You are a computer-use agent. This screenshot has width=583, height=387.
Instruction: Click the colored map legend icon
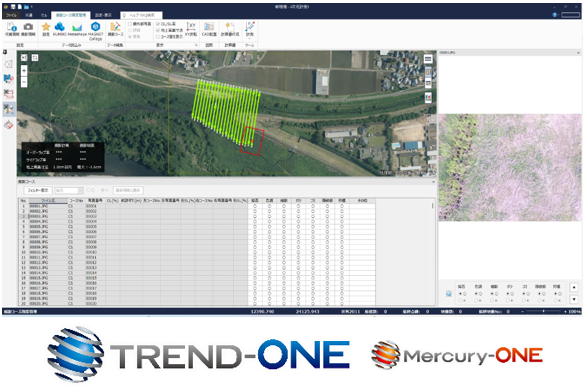[x=428, y=97]
